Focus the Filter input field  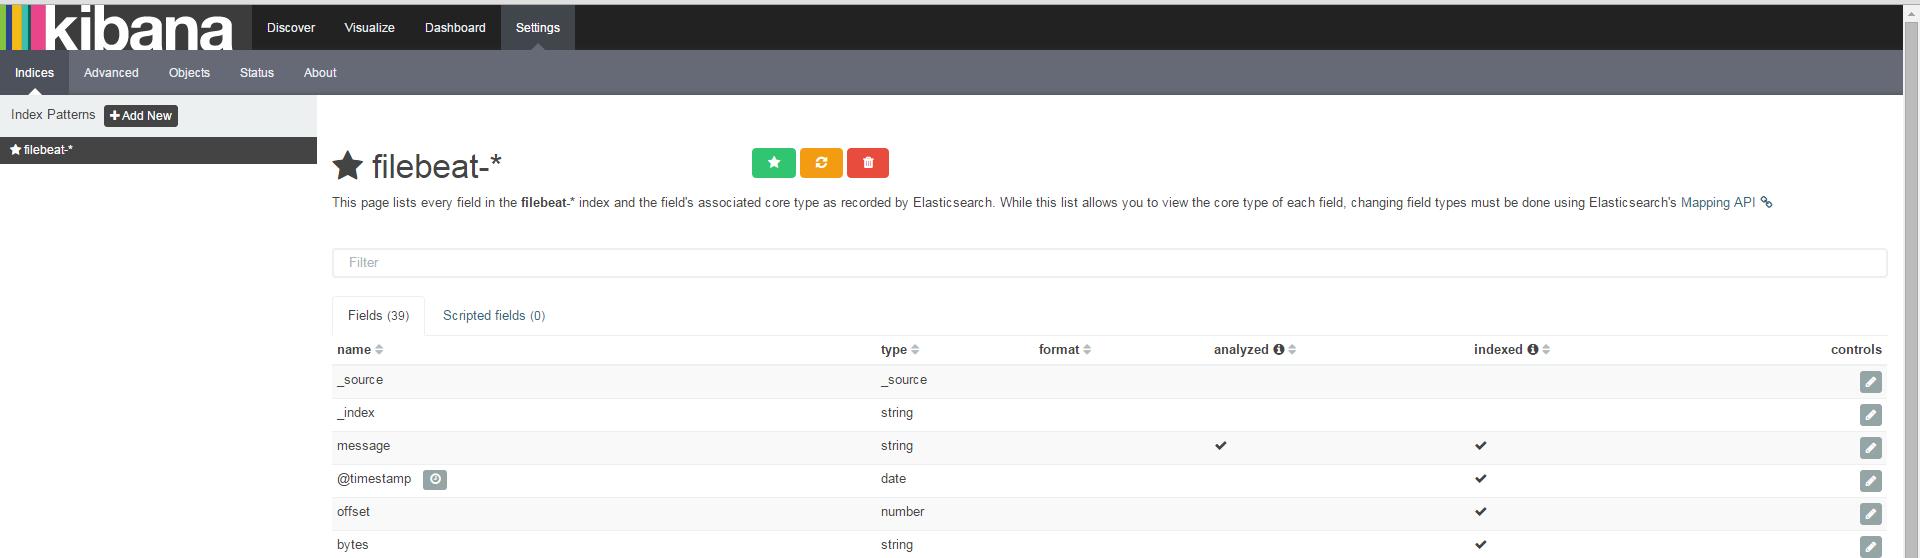[x=1109, y=262]
